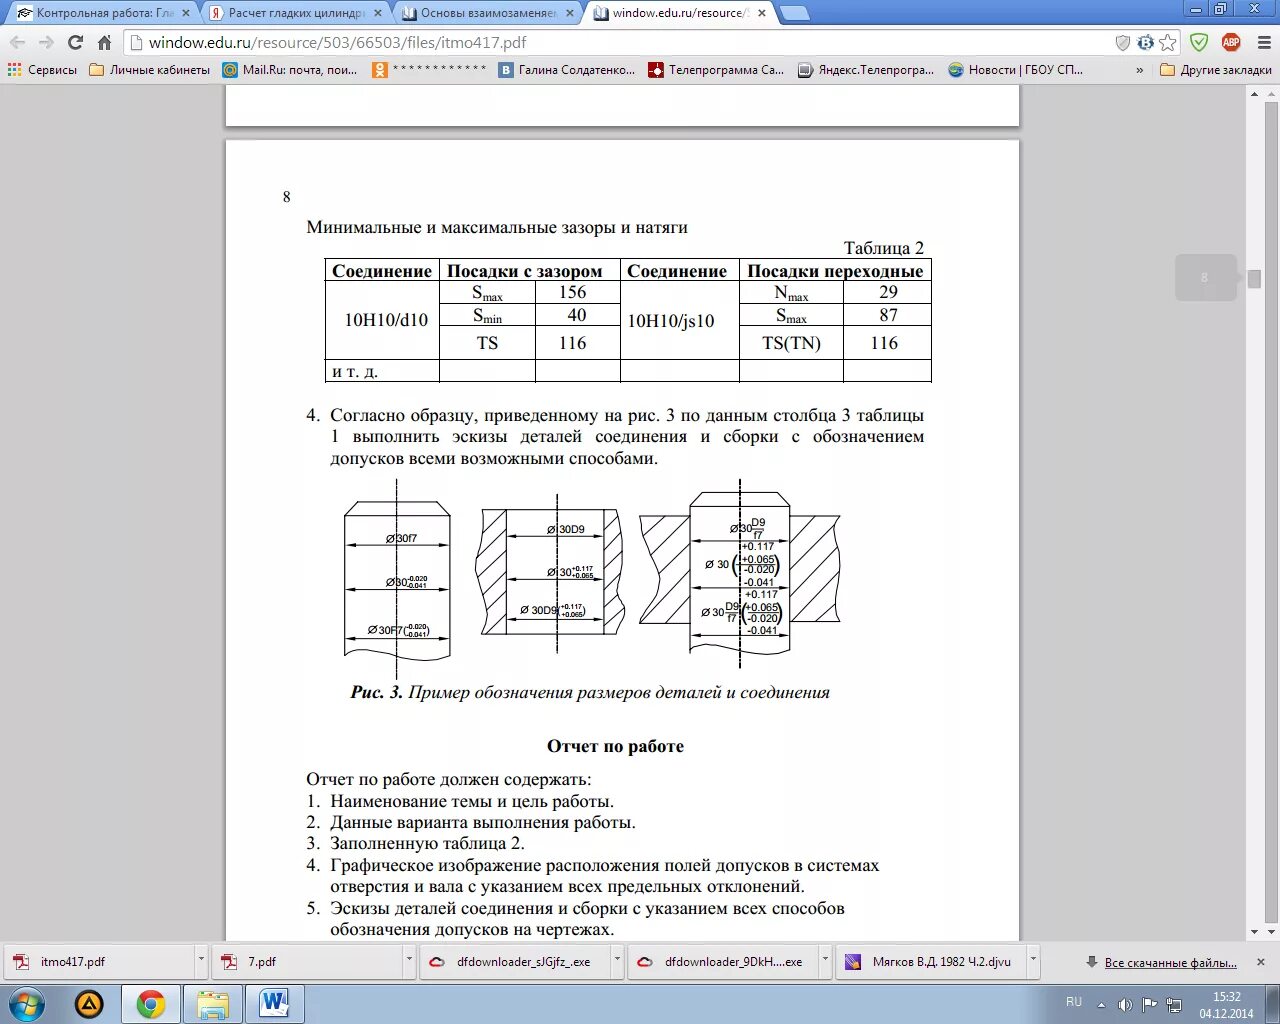Screen dimensions: 1280x1024
Task: Open the Mail.Ru bookmark
Action: (290, 70)
